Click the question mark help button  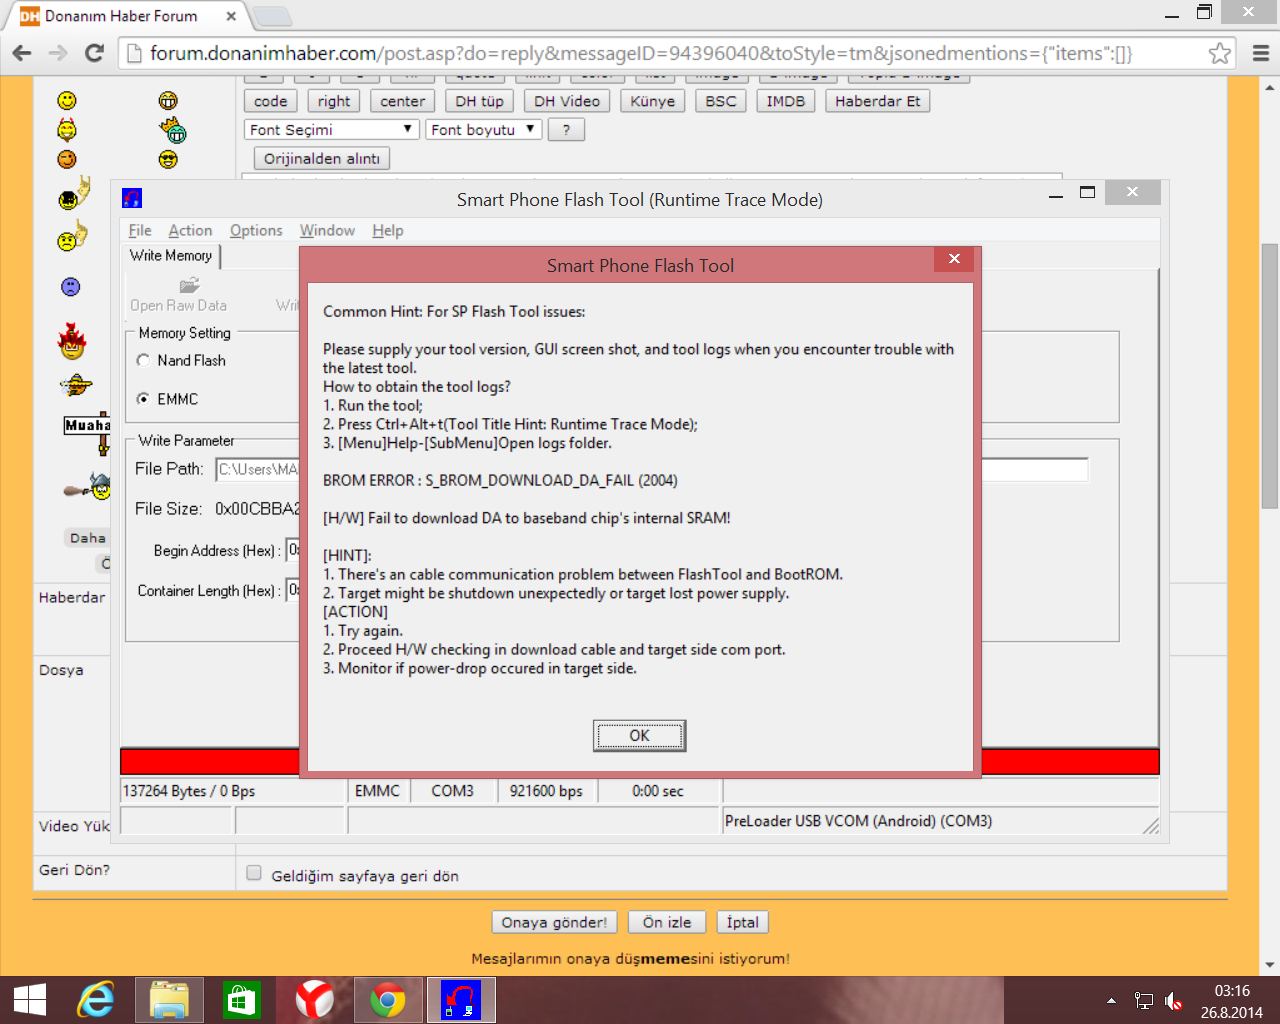click(566, 130)
